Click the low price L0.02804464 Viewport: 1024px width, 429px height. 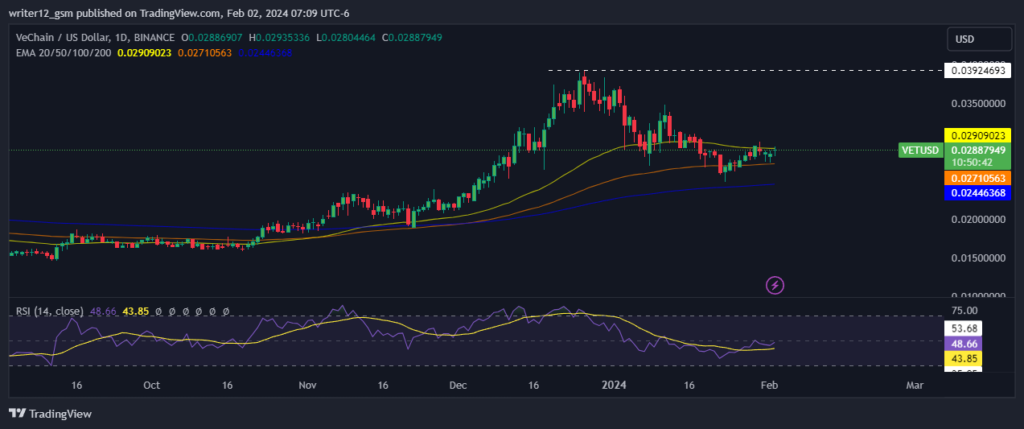click(x=345, y=39)
